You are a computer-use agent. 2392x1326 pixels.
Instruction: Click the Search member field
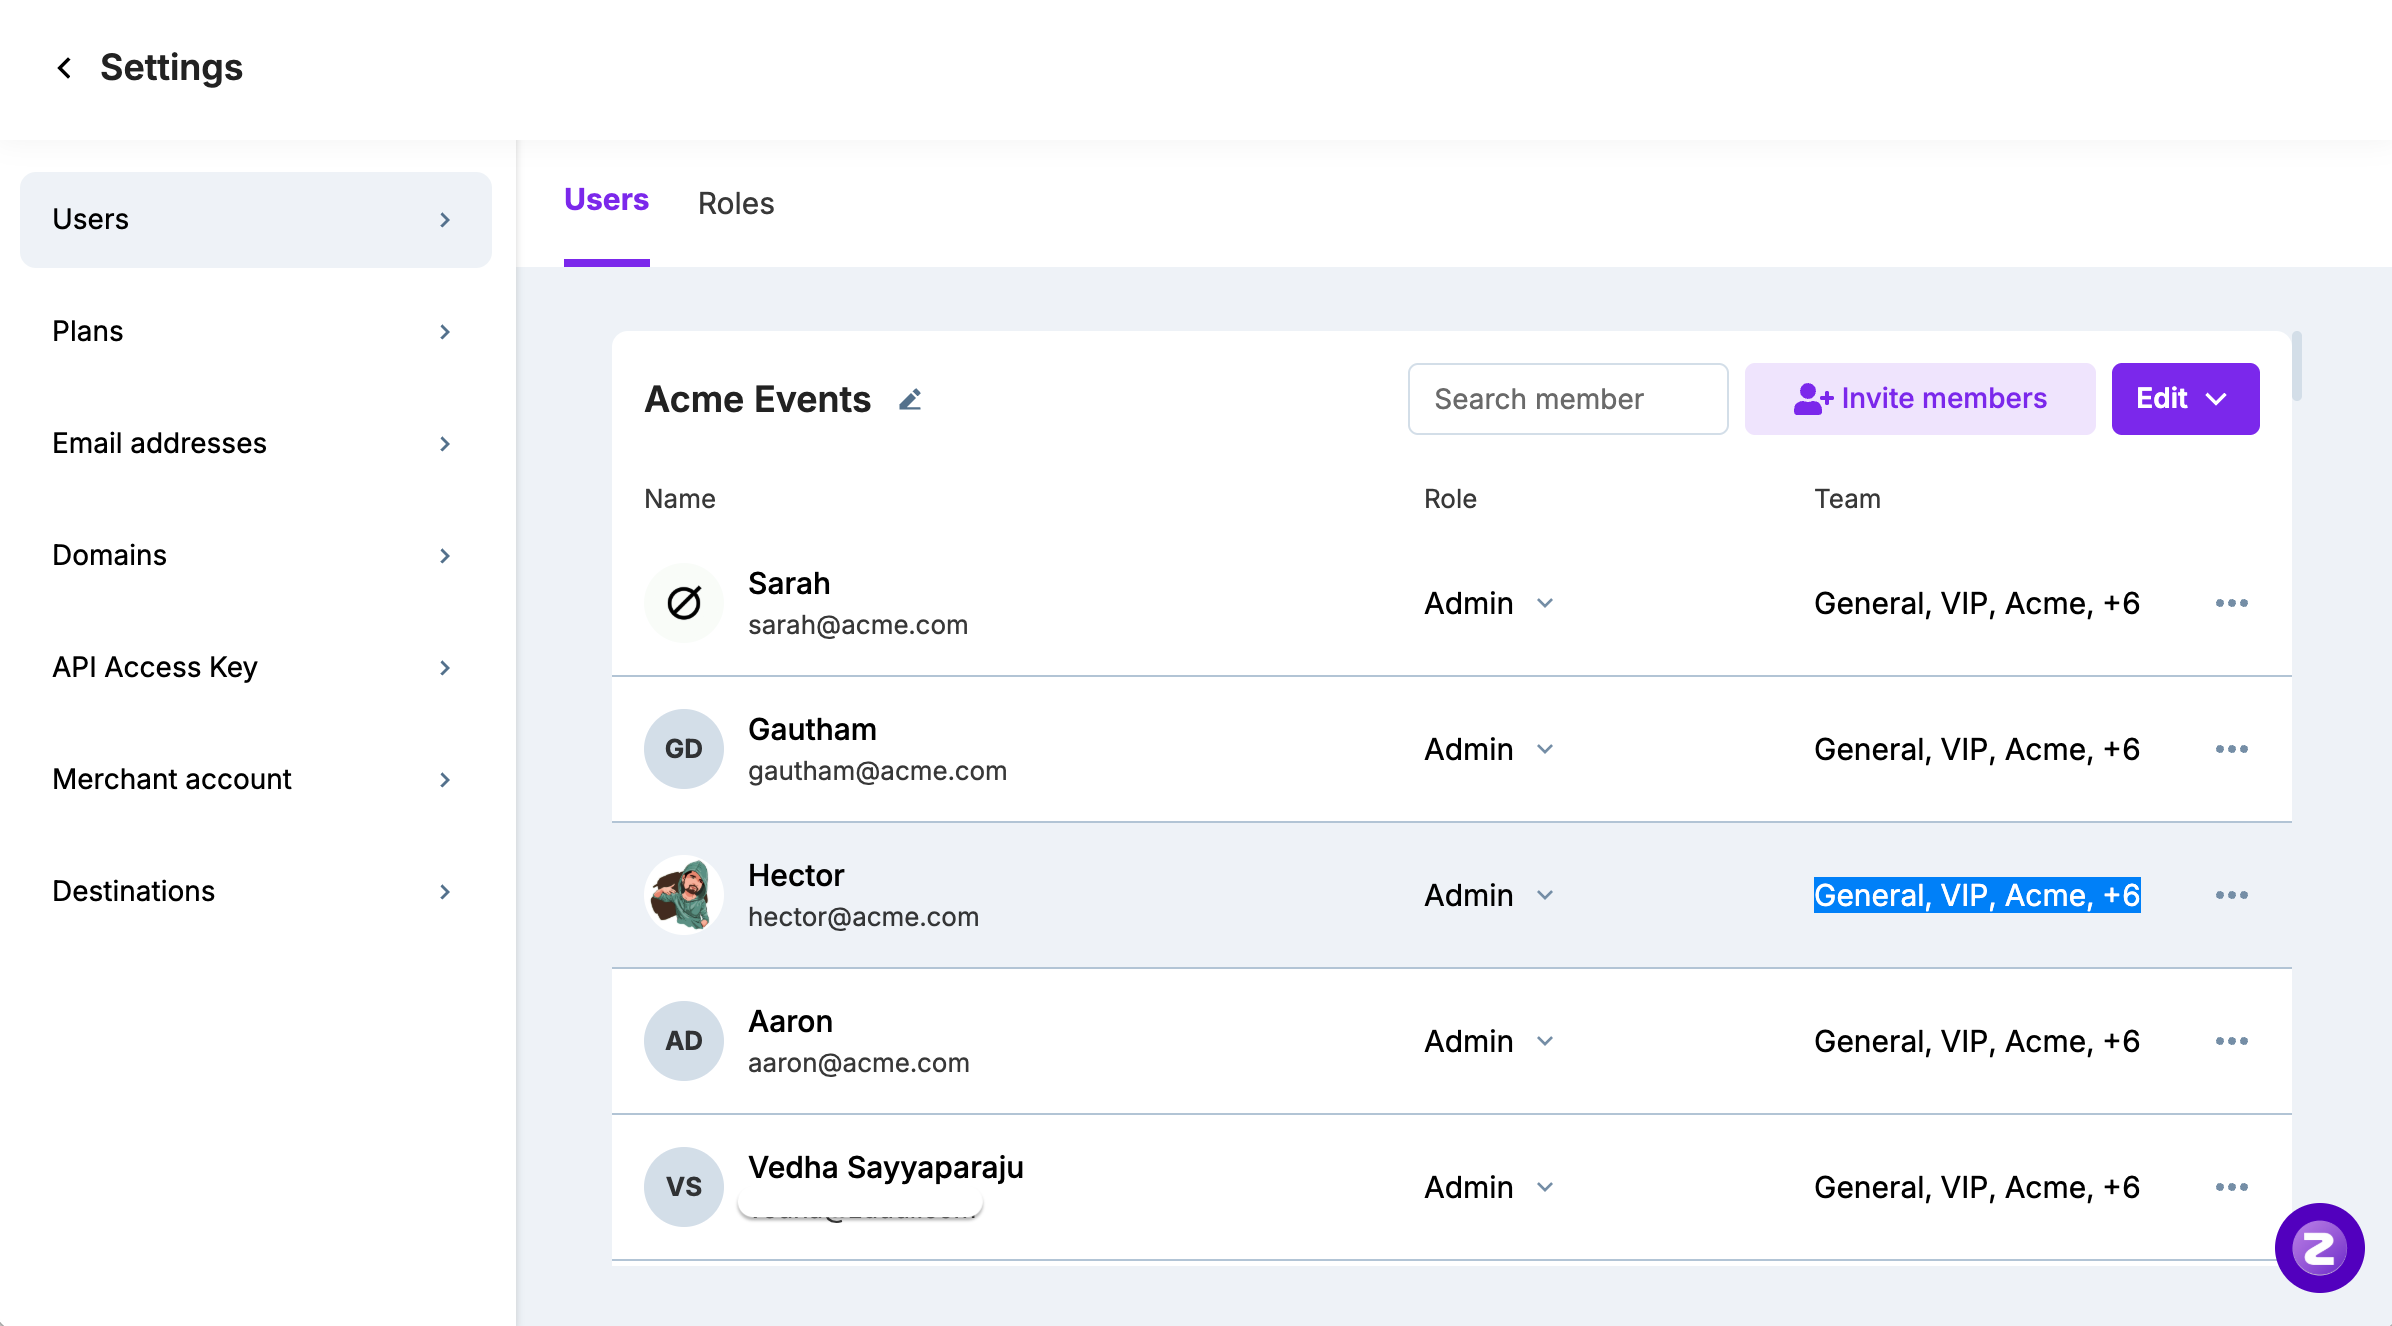(x=1567, y=399)
